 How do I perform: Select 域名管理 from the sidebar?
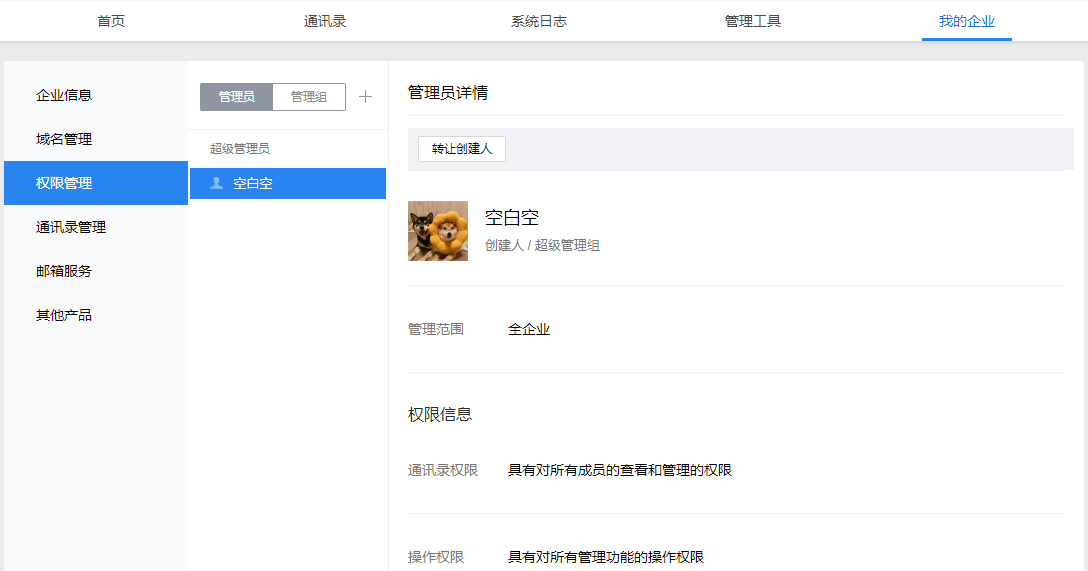tap(64, 139)
